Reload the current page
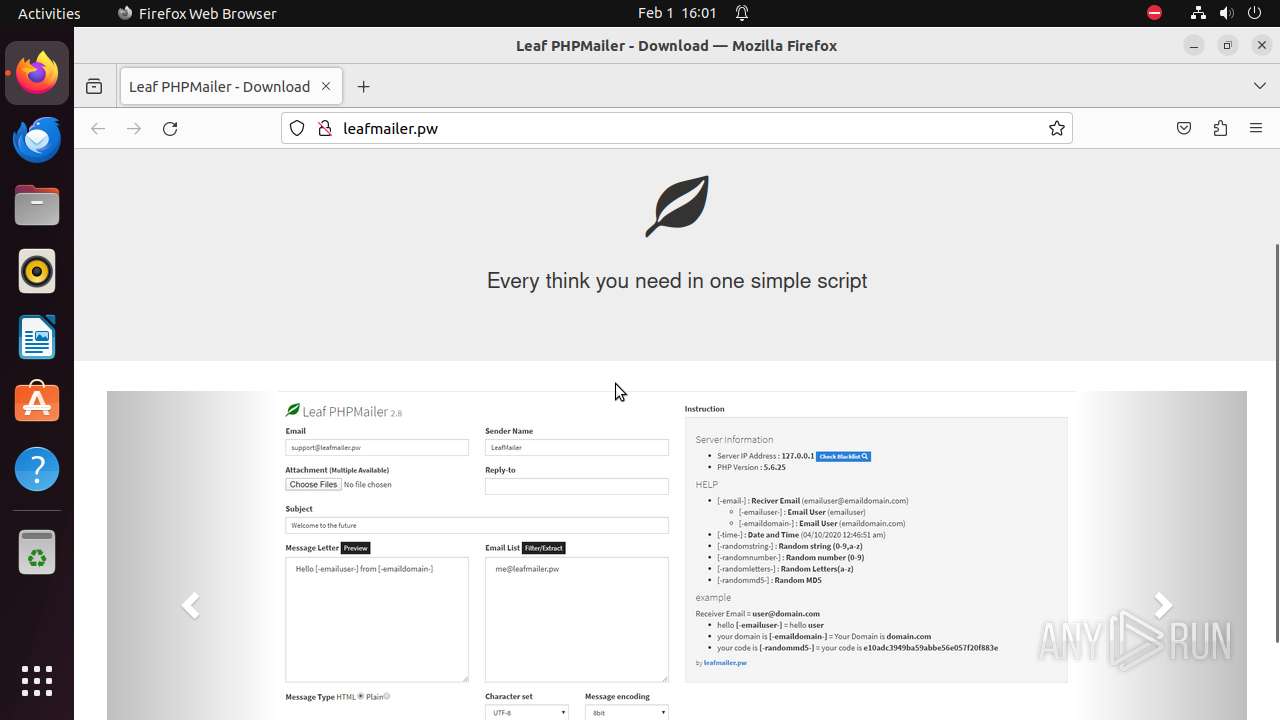 point(170,128)
